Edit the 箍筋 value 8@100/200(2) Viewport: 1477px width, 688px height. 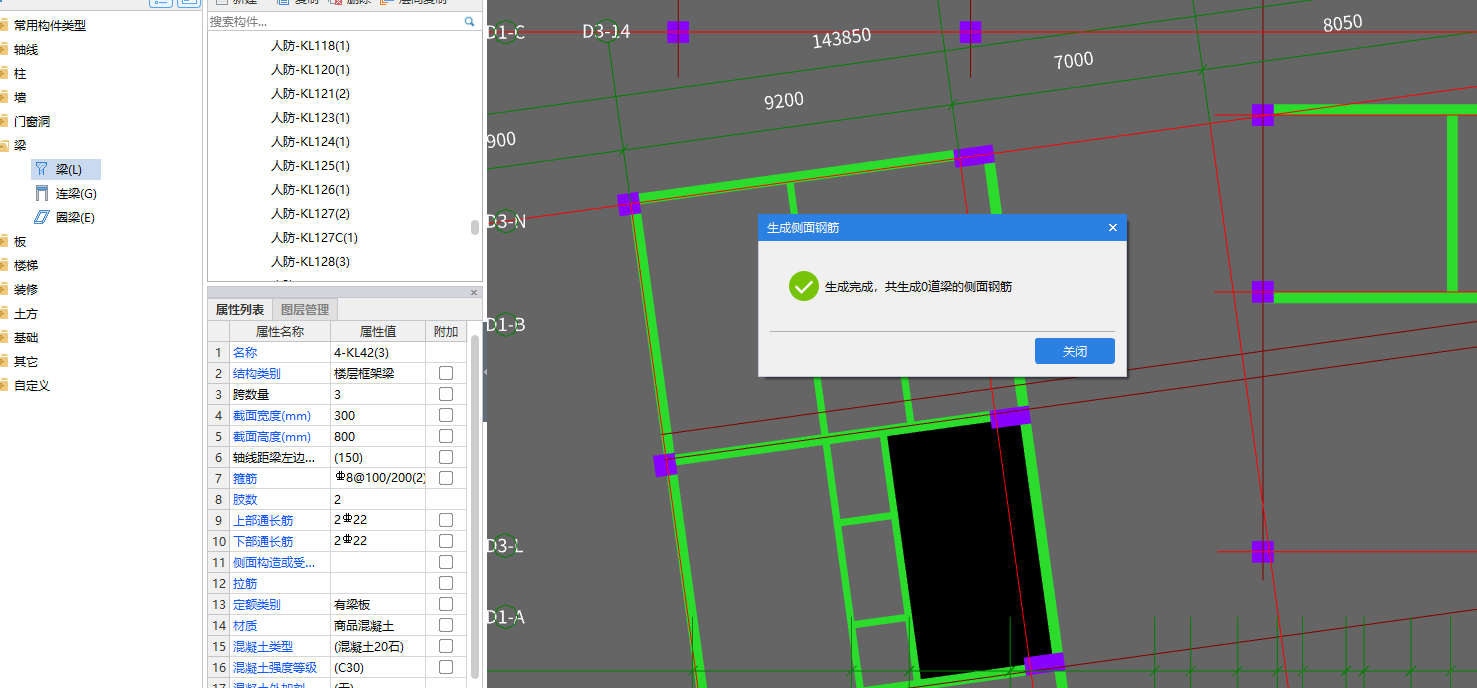click(x=378, y=478)
